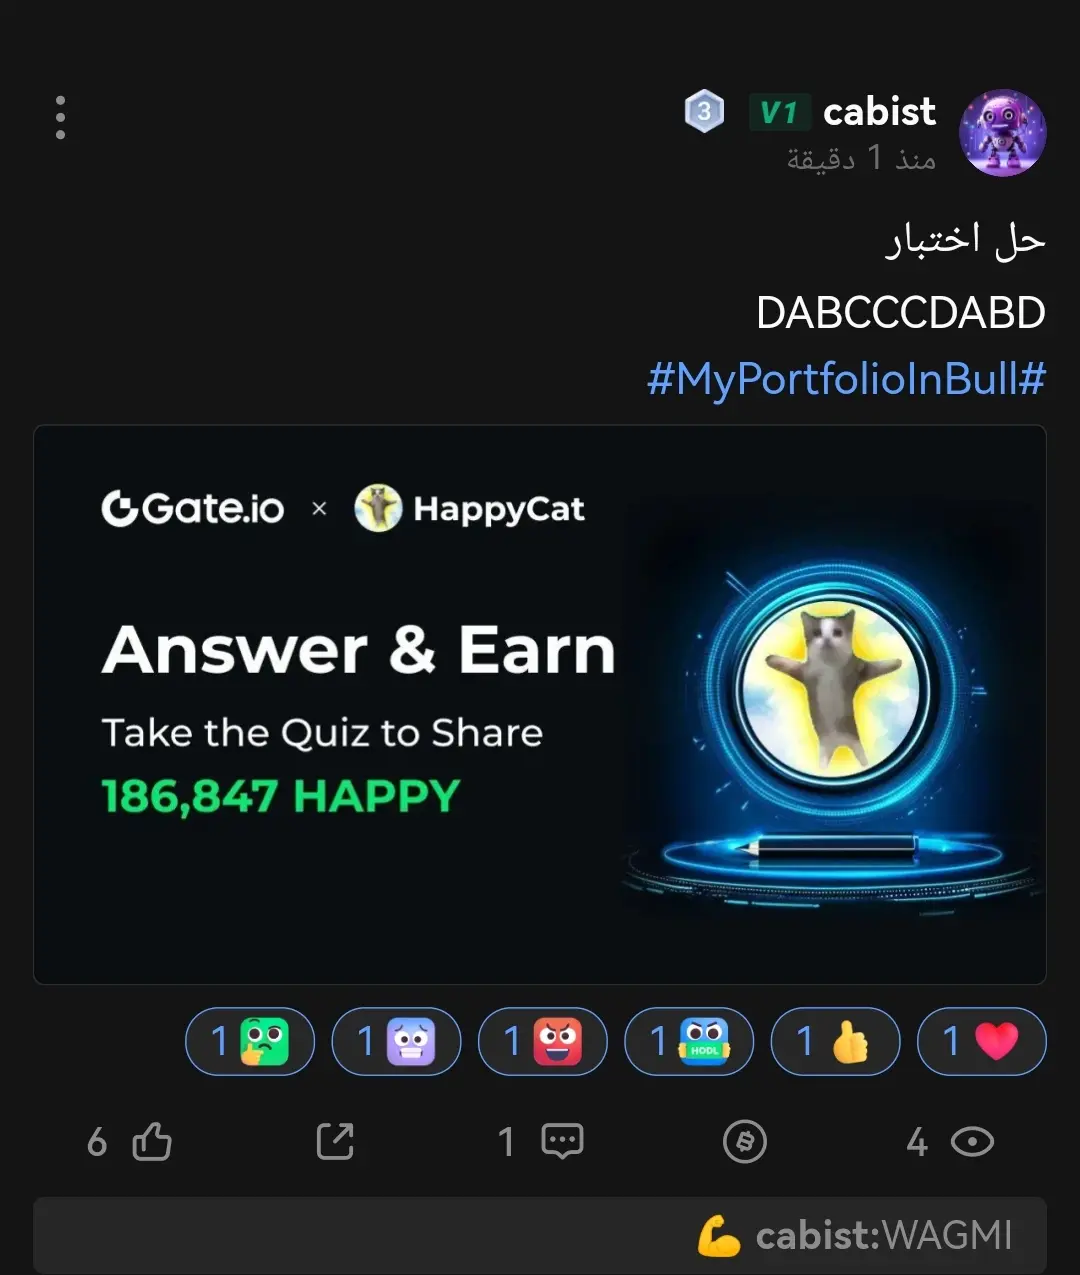This screenshot has height=1275, width=1080.
Task: Tap the V1 level badge
Action: tap(779, 112)
